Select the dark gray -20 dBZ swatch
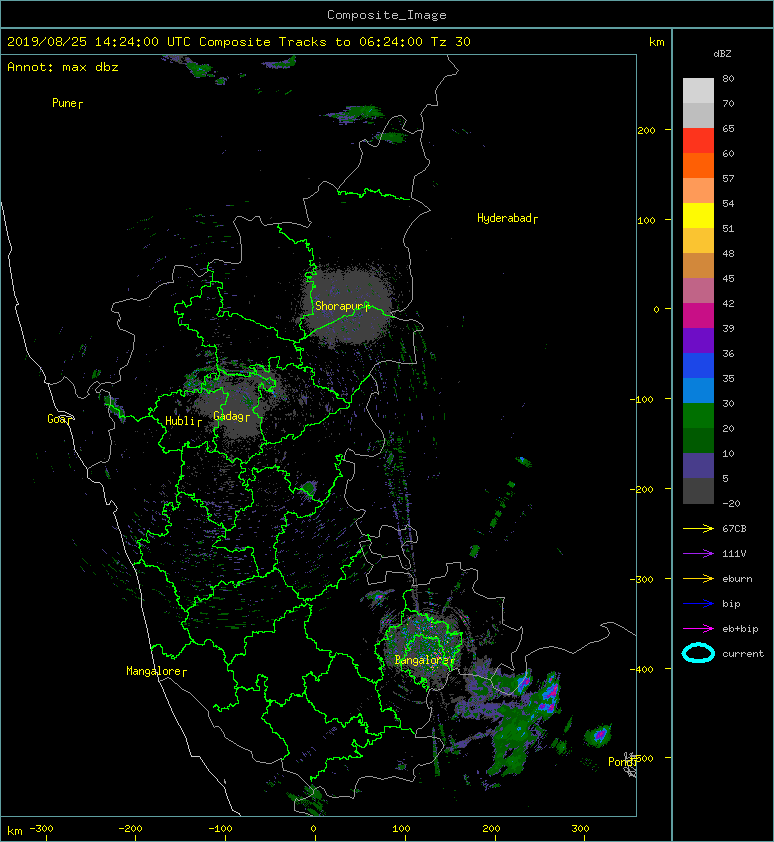774x842 pixels. [x=698, y=491]
